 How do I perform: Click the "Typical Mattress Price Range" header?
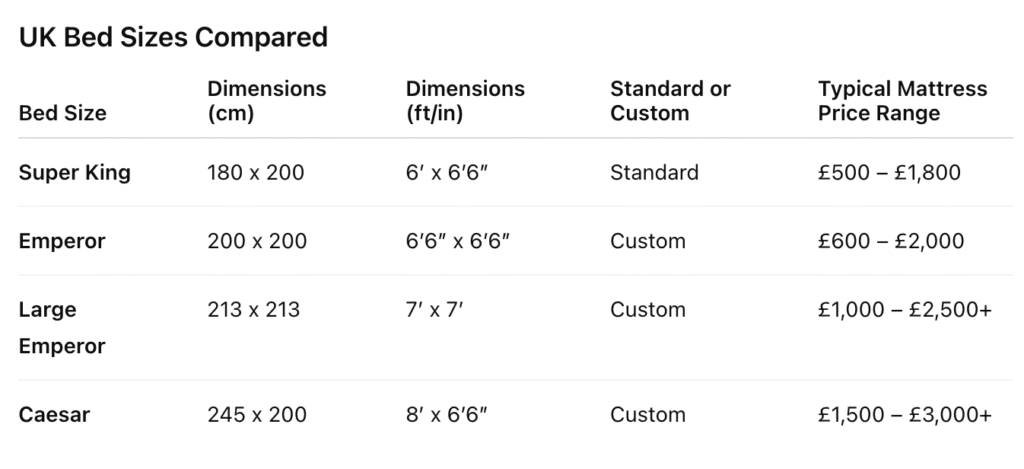[x=902, y=101]
